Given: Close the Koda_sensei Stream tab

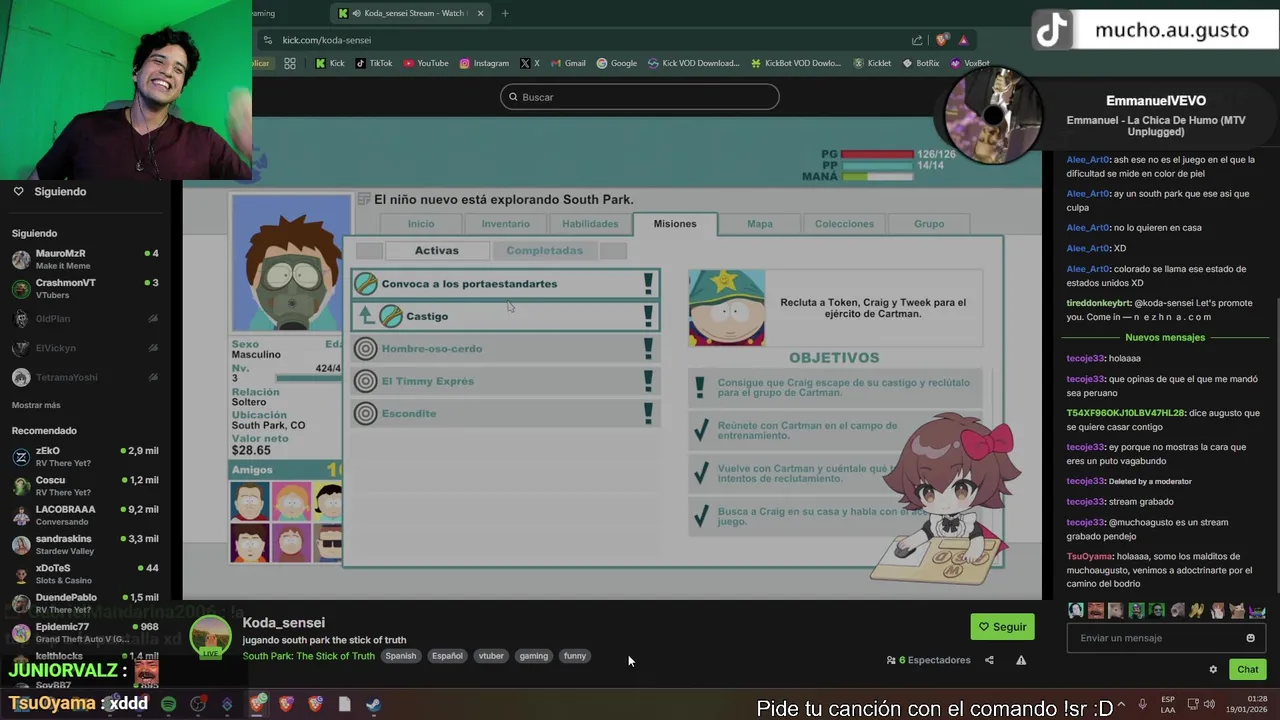Looking at the screenshot, I should pos(481,13).
